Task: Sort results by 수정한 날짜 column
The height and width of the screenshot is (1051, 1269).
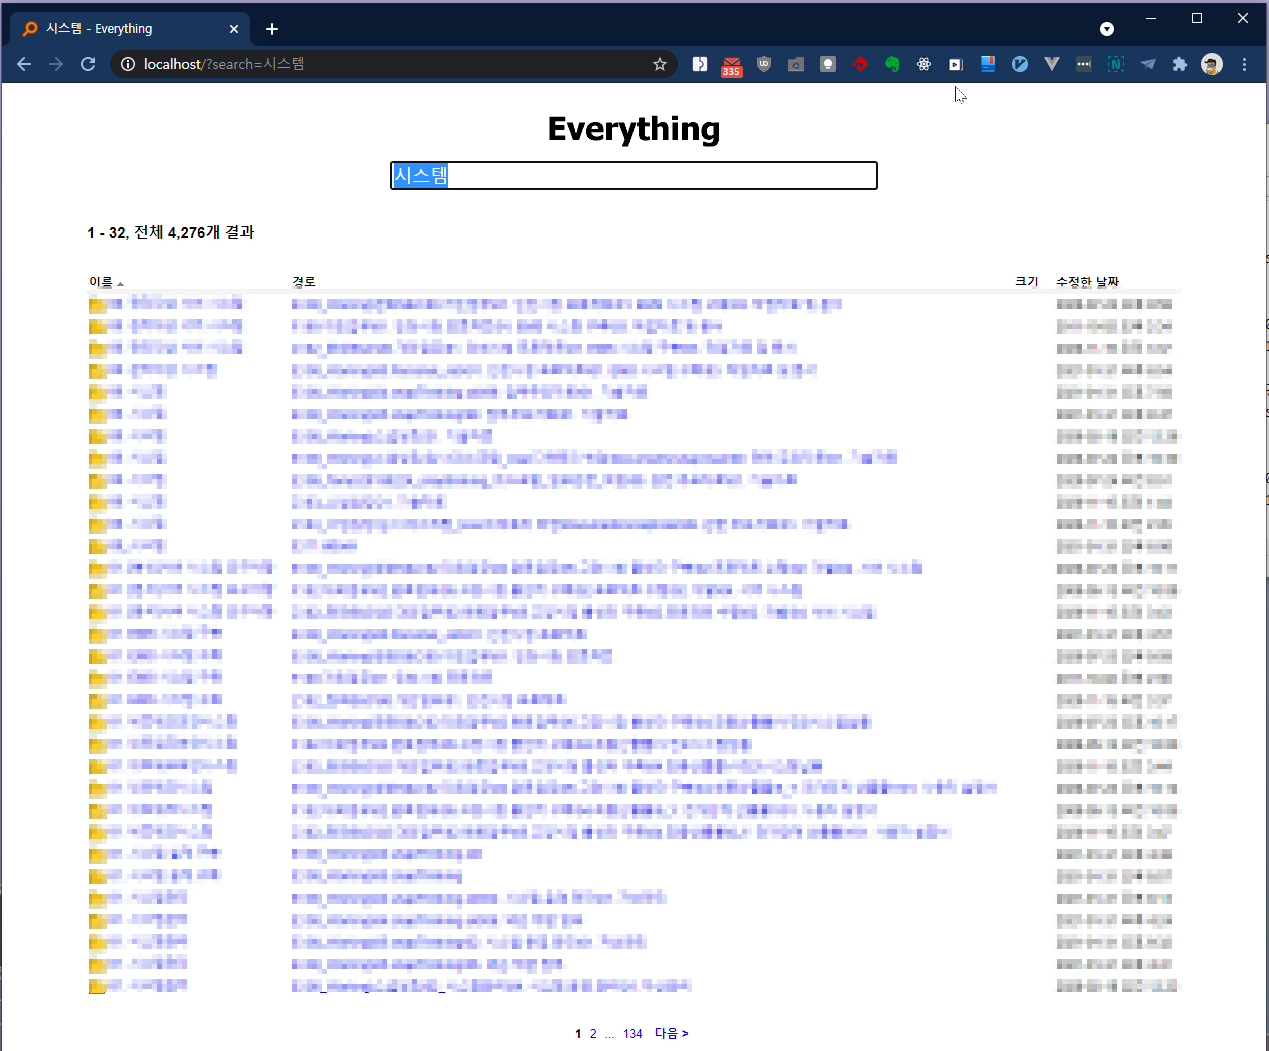Action: [x=1087, y=282]
